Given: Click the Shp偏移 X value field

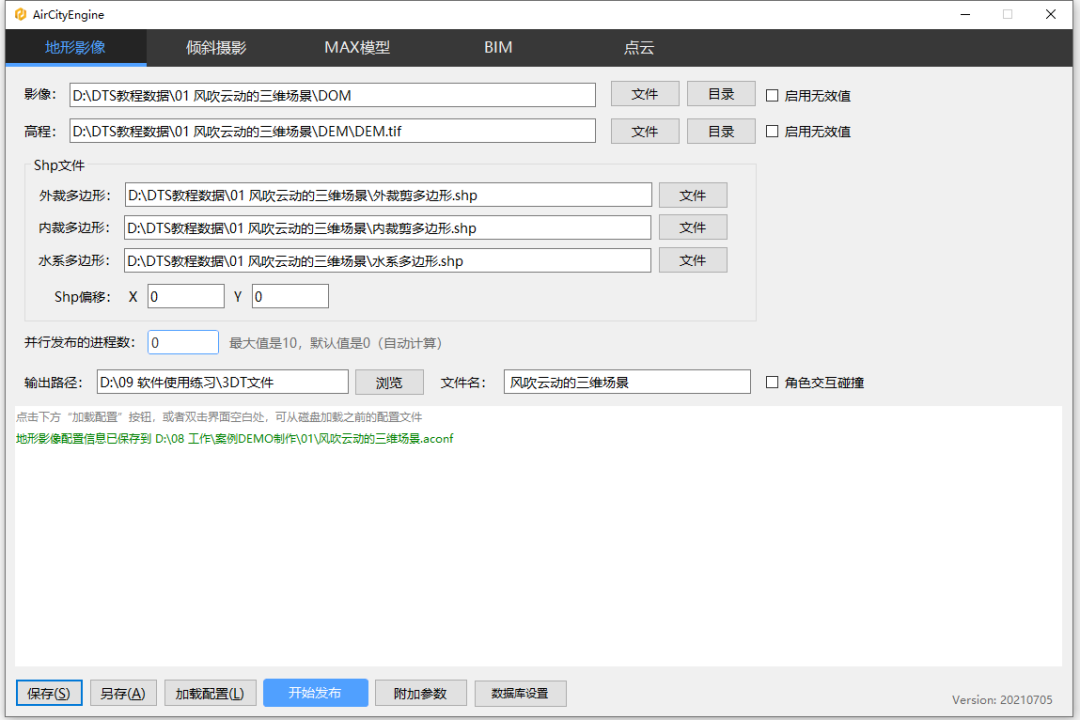Looking at the screenshot, I should point(186,296).
